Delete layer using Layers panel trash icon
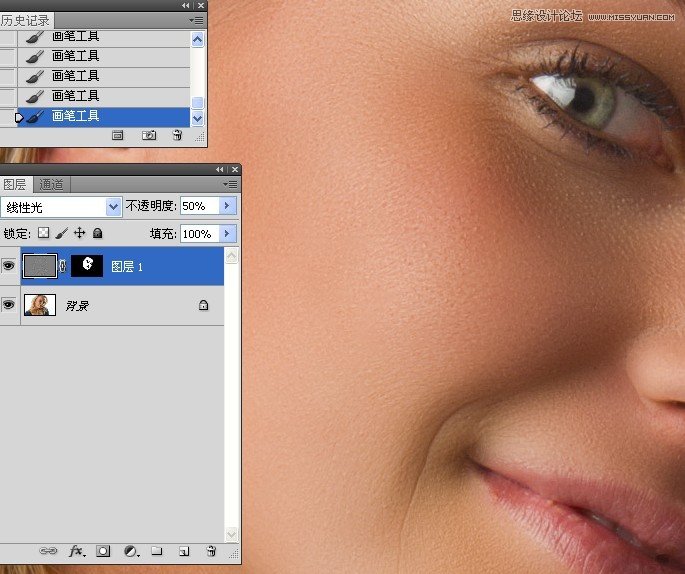 click(210, 551)
